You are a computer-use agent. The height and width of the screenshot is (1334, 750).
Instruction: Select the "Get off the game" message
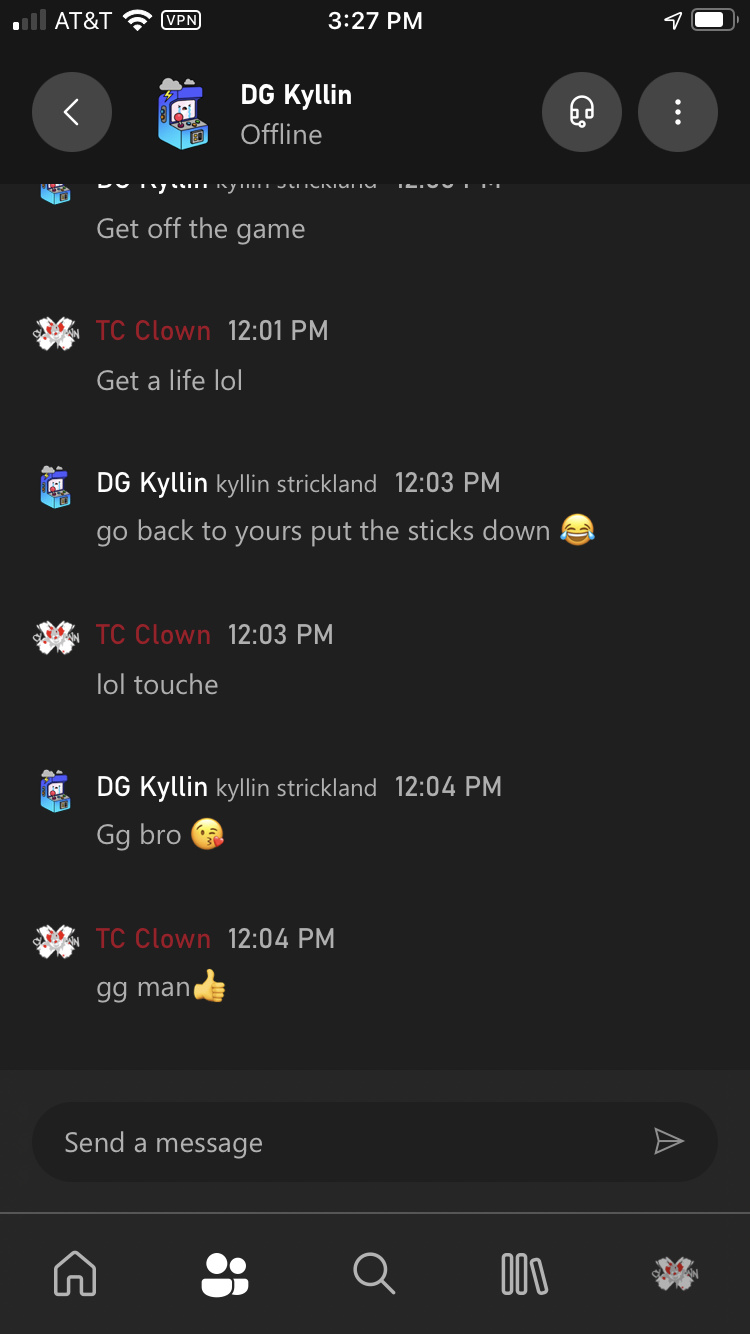point(200,229)
